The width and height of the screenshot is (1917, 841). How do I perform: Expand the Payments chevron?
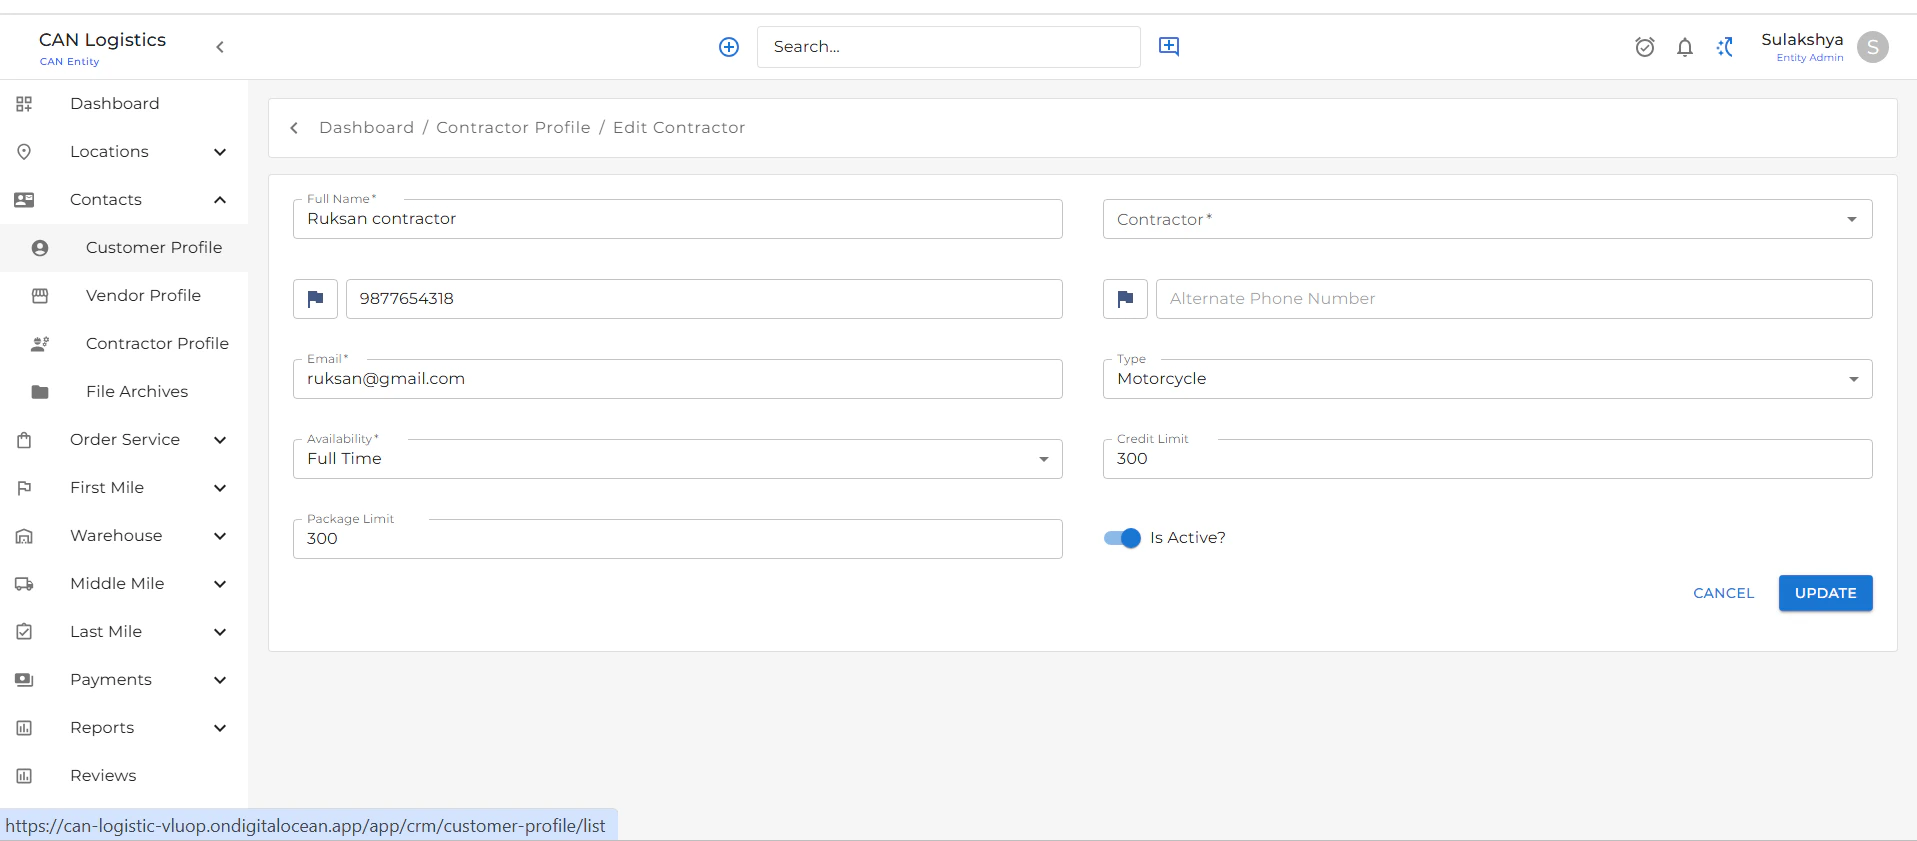pyautogui.click(x=220, y=680)
